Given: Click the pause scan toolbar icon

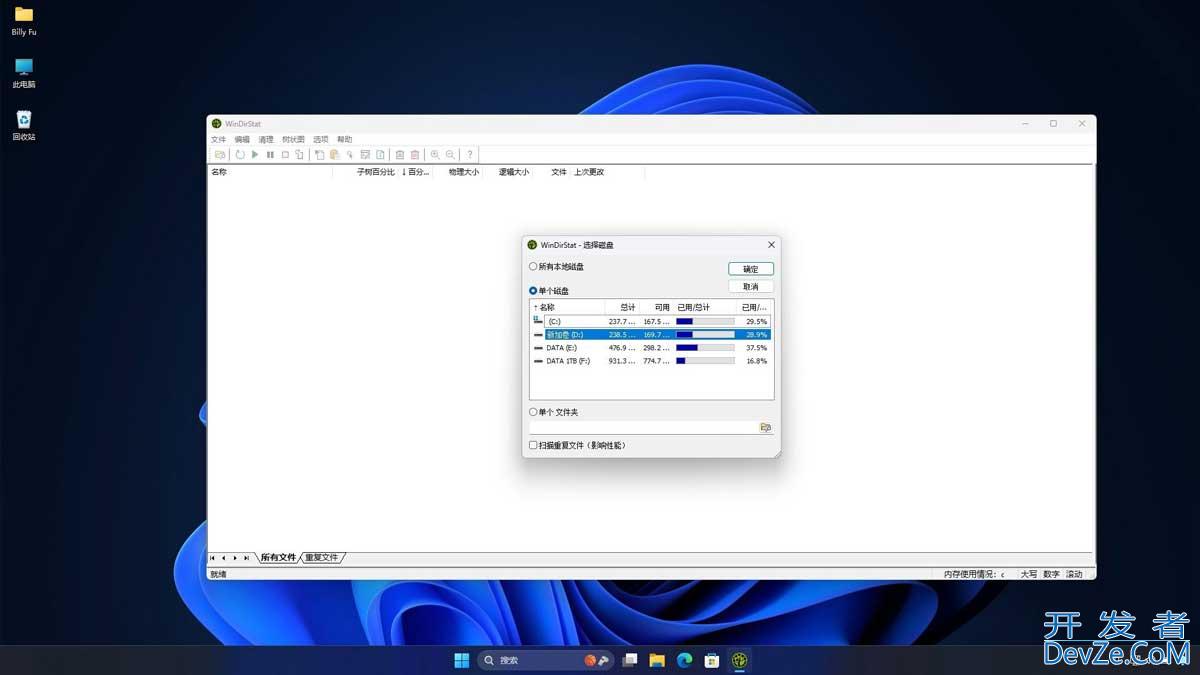Looking at the screenshot, I should pyautogui.click(x=270, y=155).
